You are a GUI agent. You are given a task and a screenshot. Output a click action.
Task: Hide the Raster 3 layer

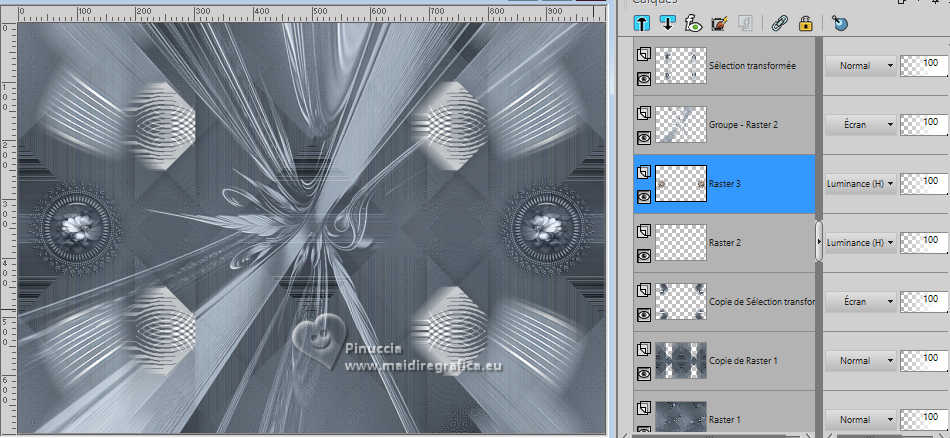644,197
